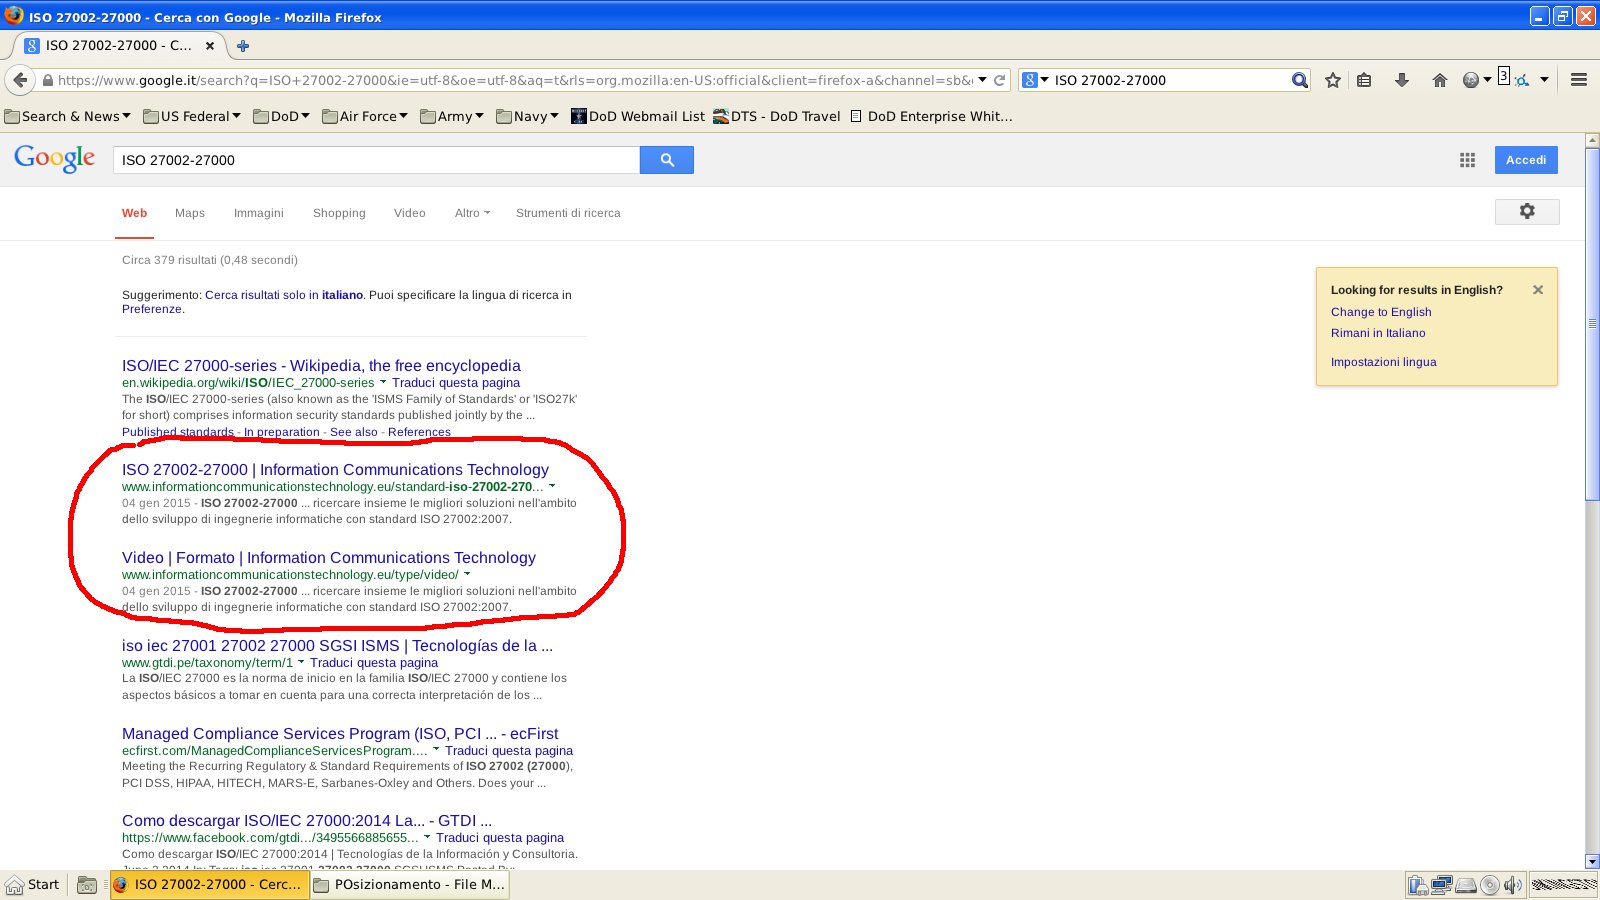The height and width of the screenshot is (900, 1600).
Task: Open Search & News bookmarks folder
Action: tap(68, 116)
